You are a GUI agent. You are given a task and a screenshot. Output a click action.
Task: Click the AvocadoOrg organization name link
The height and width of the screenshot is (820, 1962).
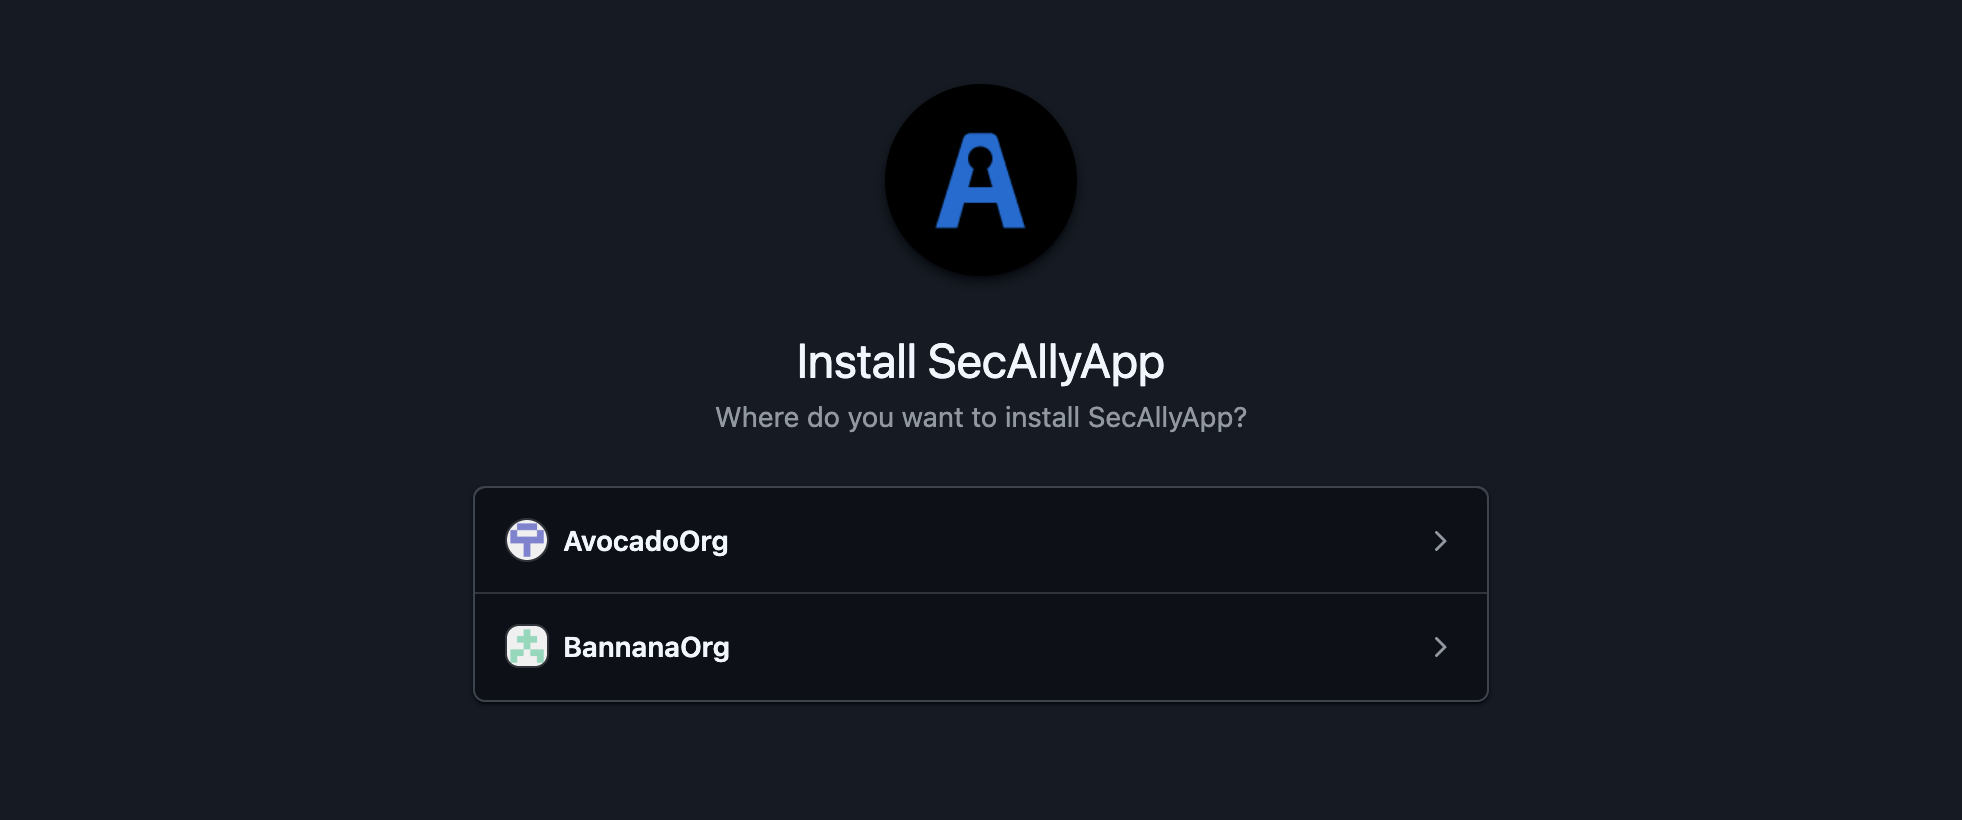(x=646, y=540)
